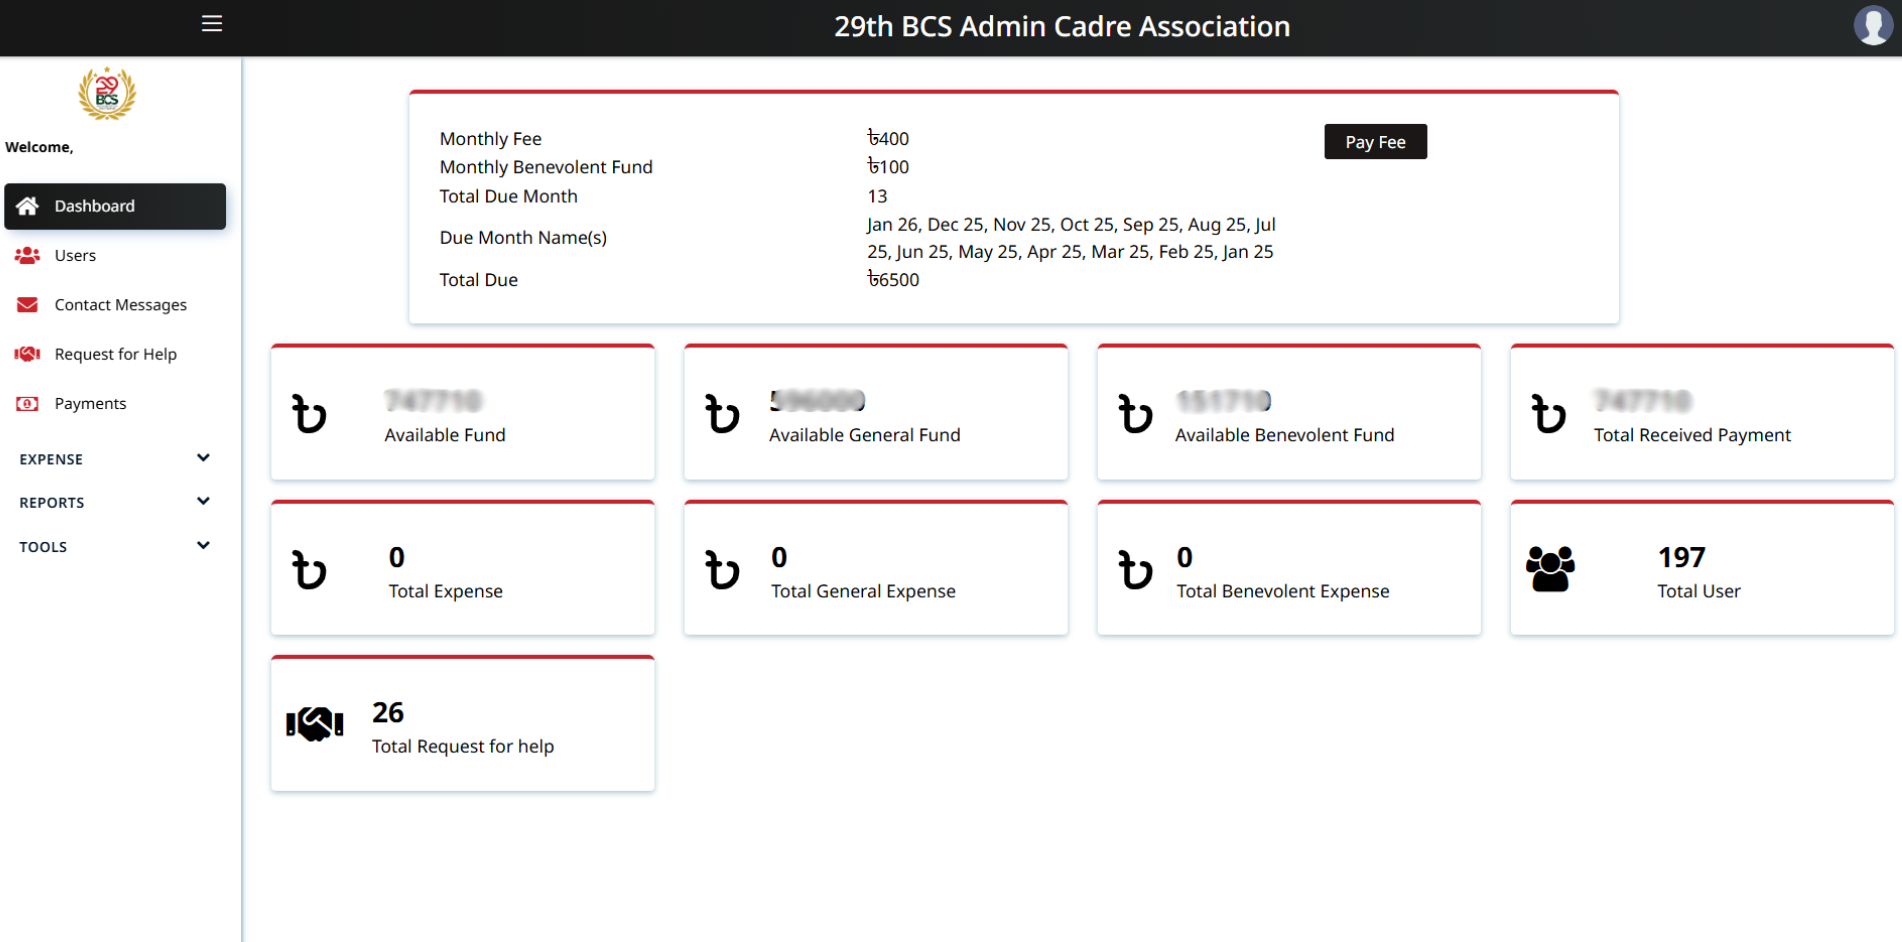
Task: Open the user profile avatar
Action: tap(1872, 26)
